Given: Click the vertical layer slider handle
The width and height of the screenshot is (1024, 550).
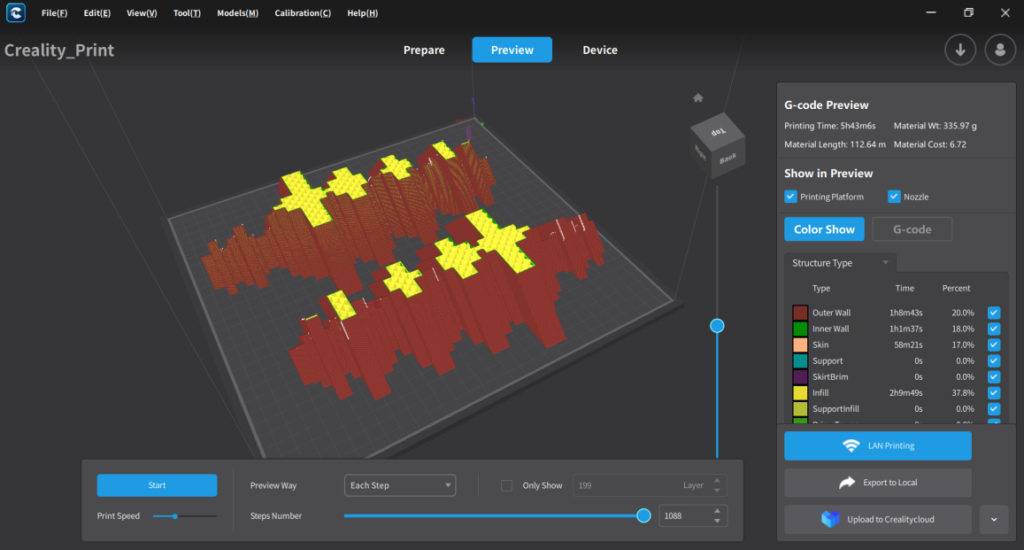Looking at the screenshot, I should coord(717,326).
